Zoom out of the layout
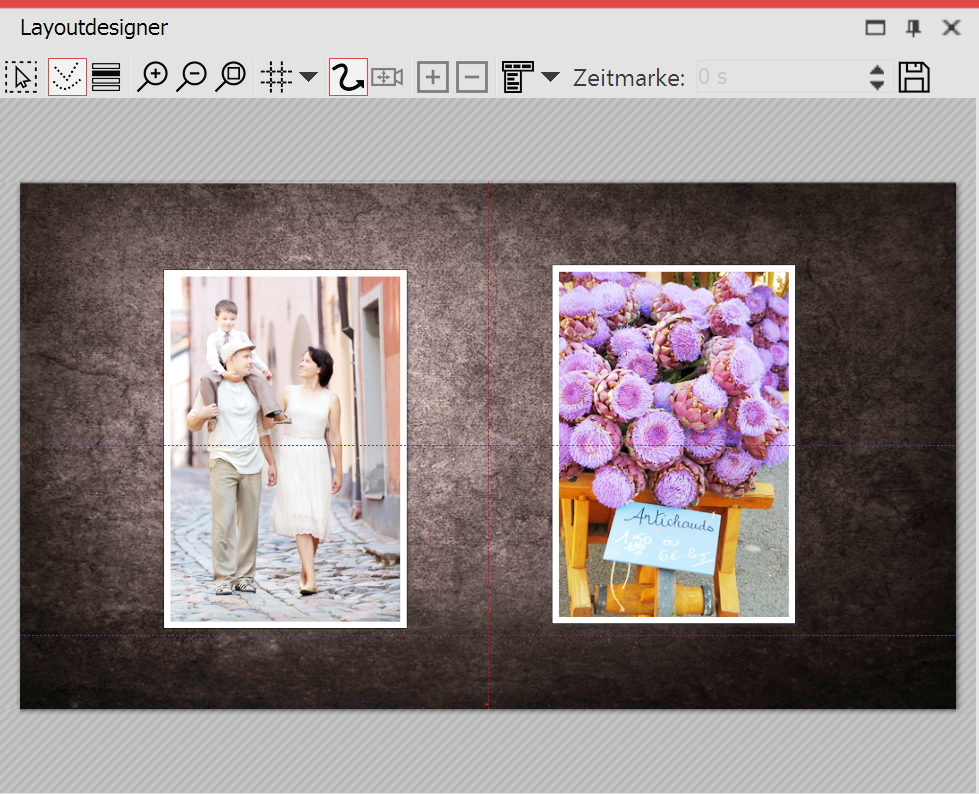The width and height of the screenshot is (979, 794). coord(192,76)
